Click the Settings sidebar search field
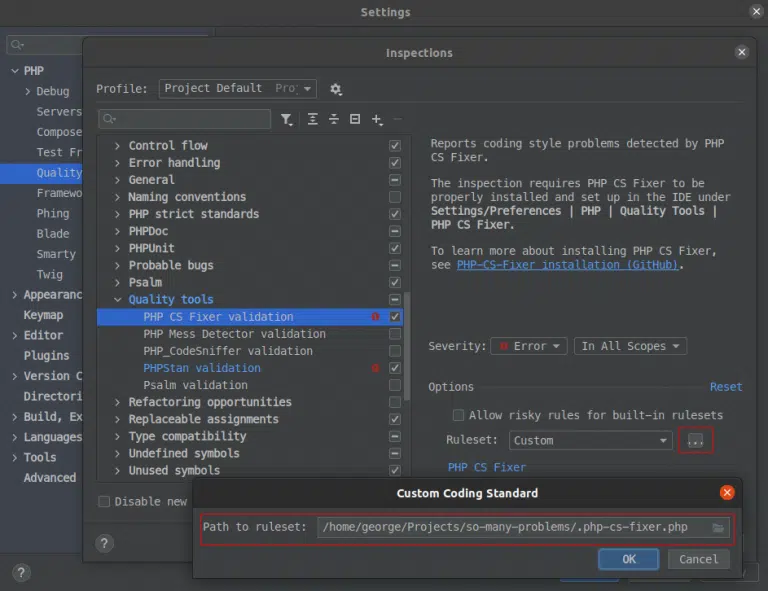The height and width of the screenshot is (591, 768). 44,45
